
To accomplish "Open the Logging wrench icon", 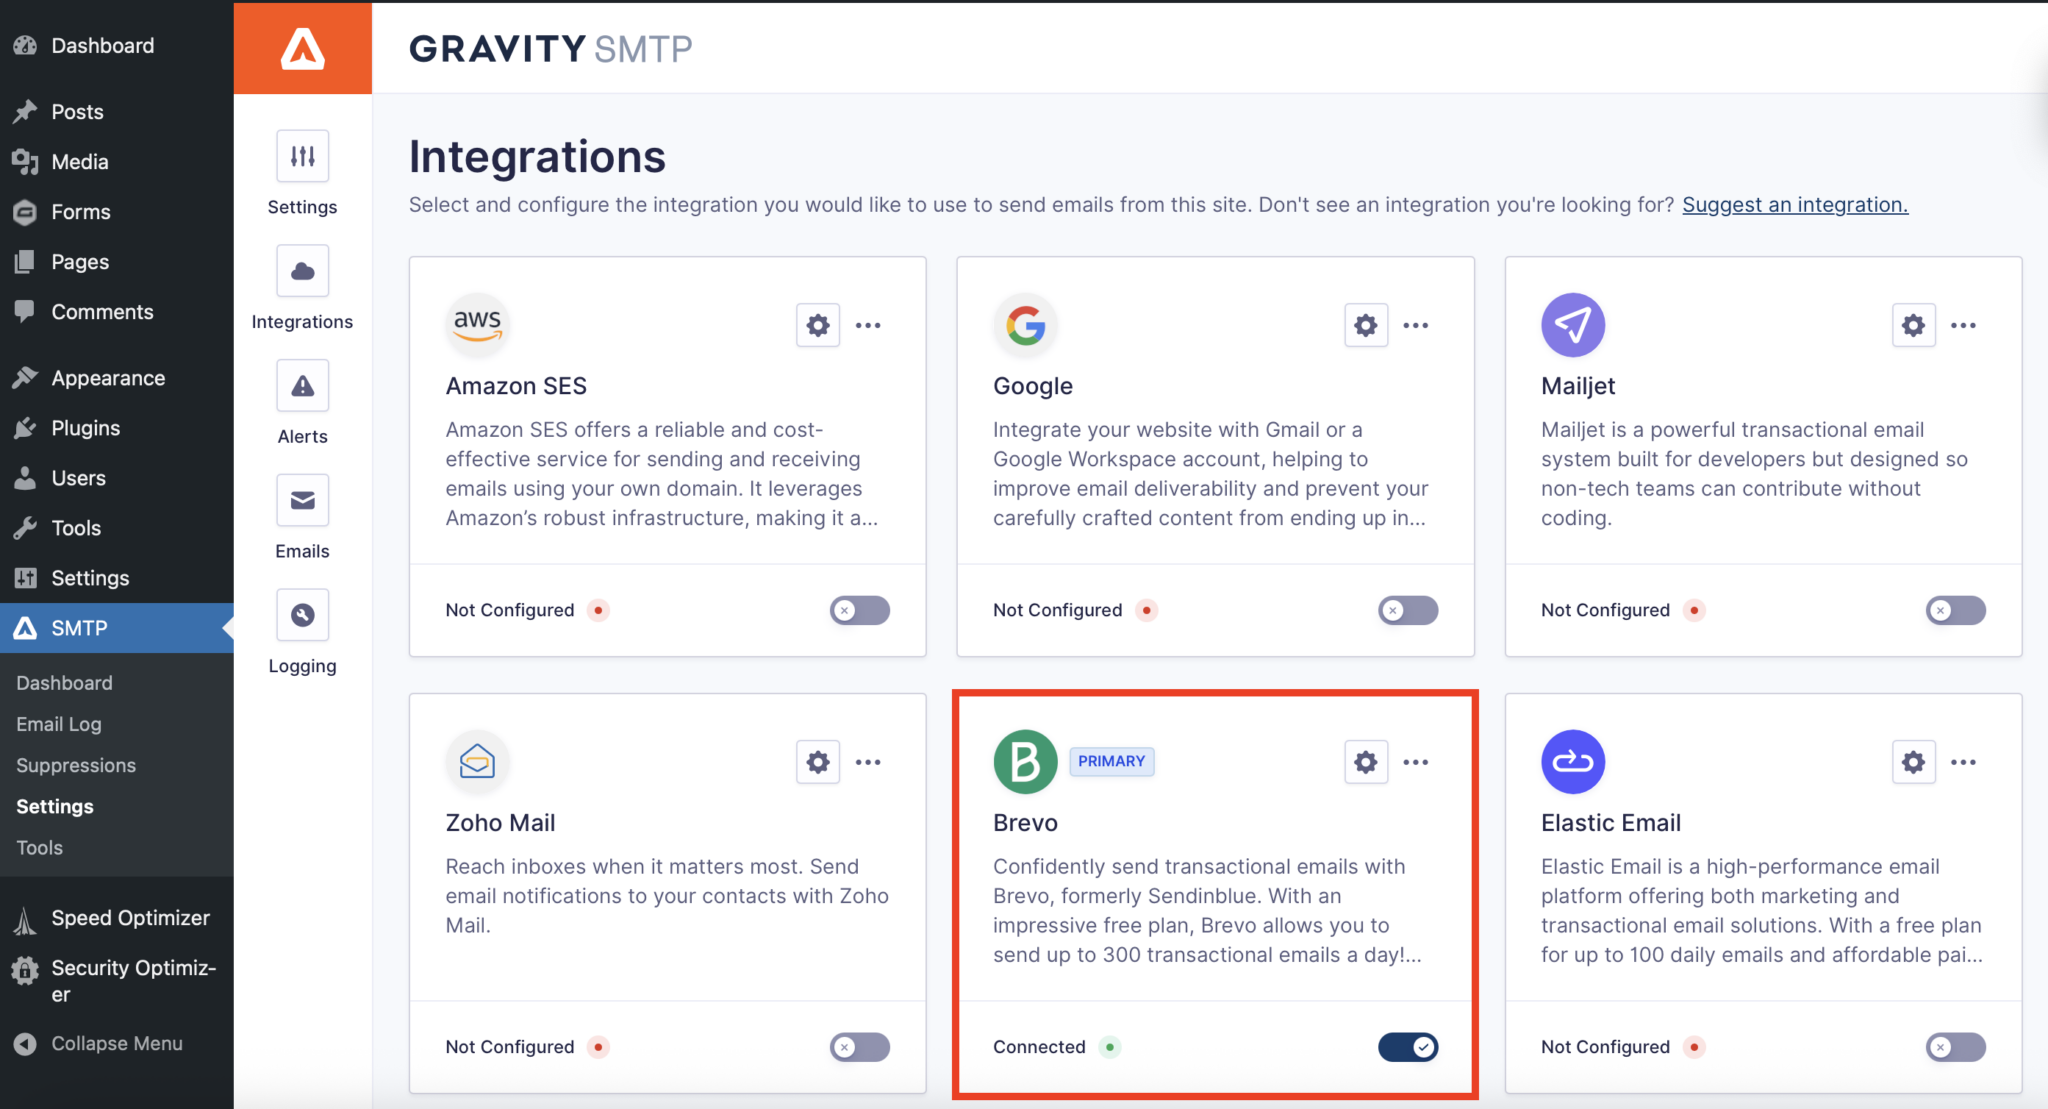I will (x=302, y=615).
